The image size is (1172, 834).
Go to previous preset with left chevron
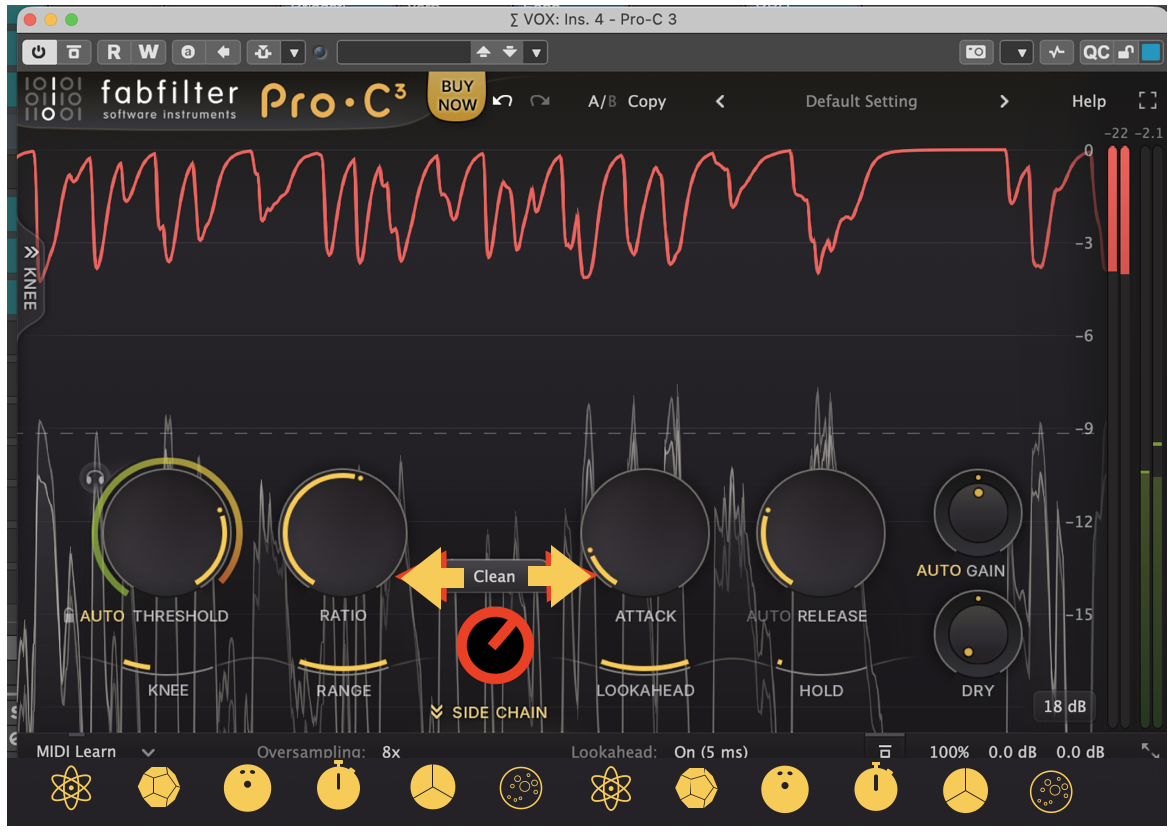point(720,102)
